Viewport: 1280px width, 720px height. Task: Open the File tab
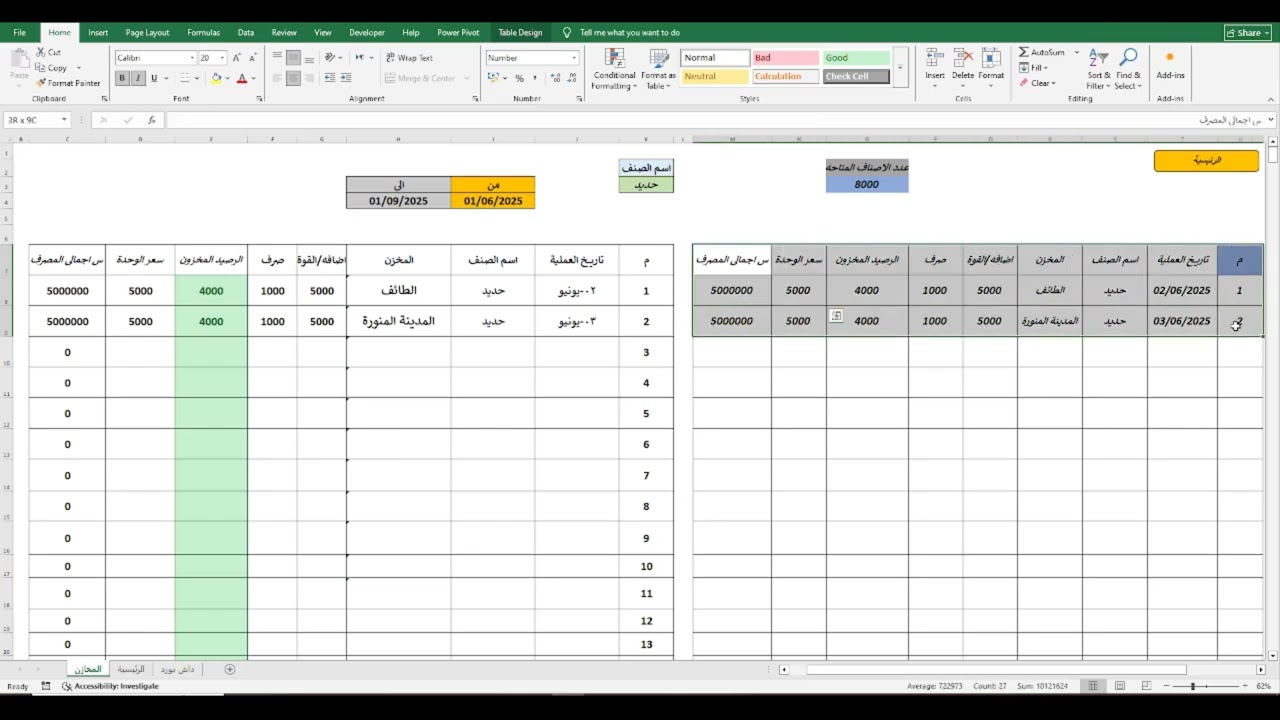pos(19,32)
